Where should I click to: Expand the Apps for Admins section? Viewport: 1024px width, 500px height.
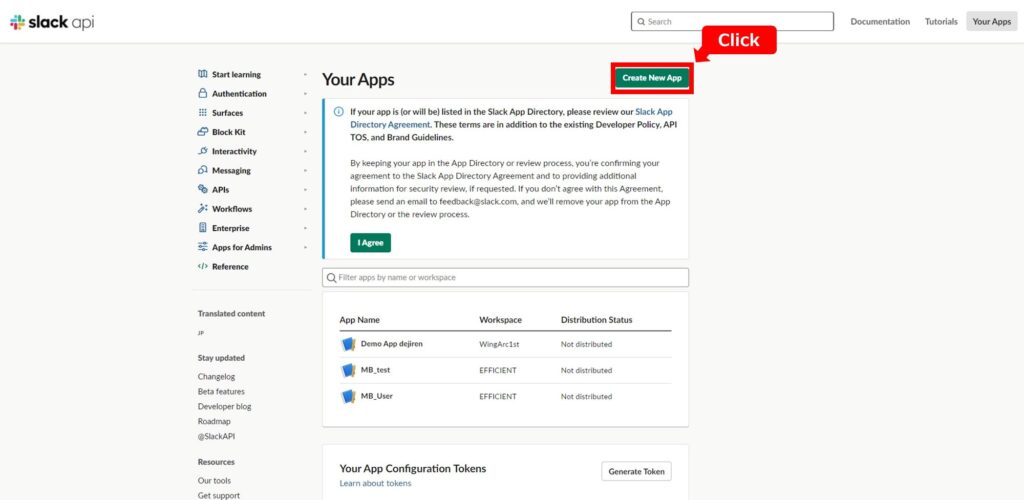point(305,247)
